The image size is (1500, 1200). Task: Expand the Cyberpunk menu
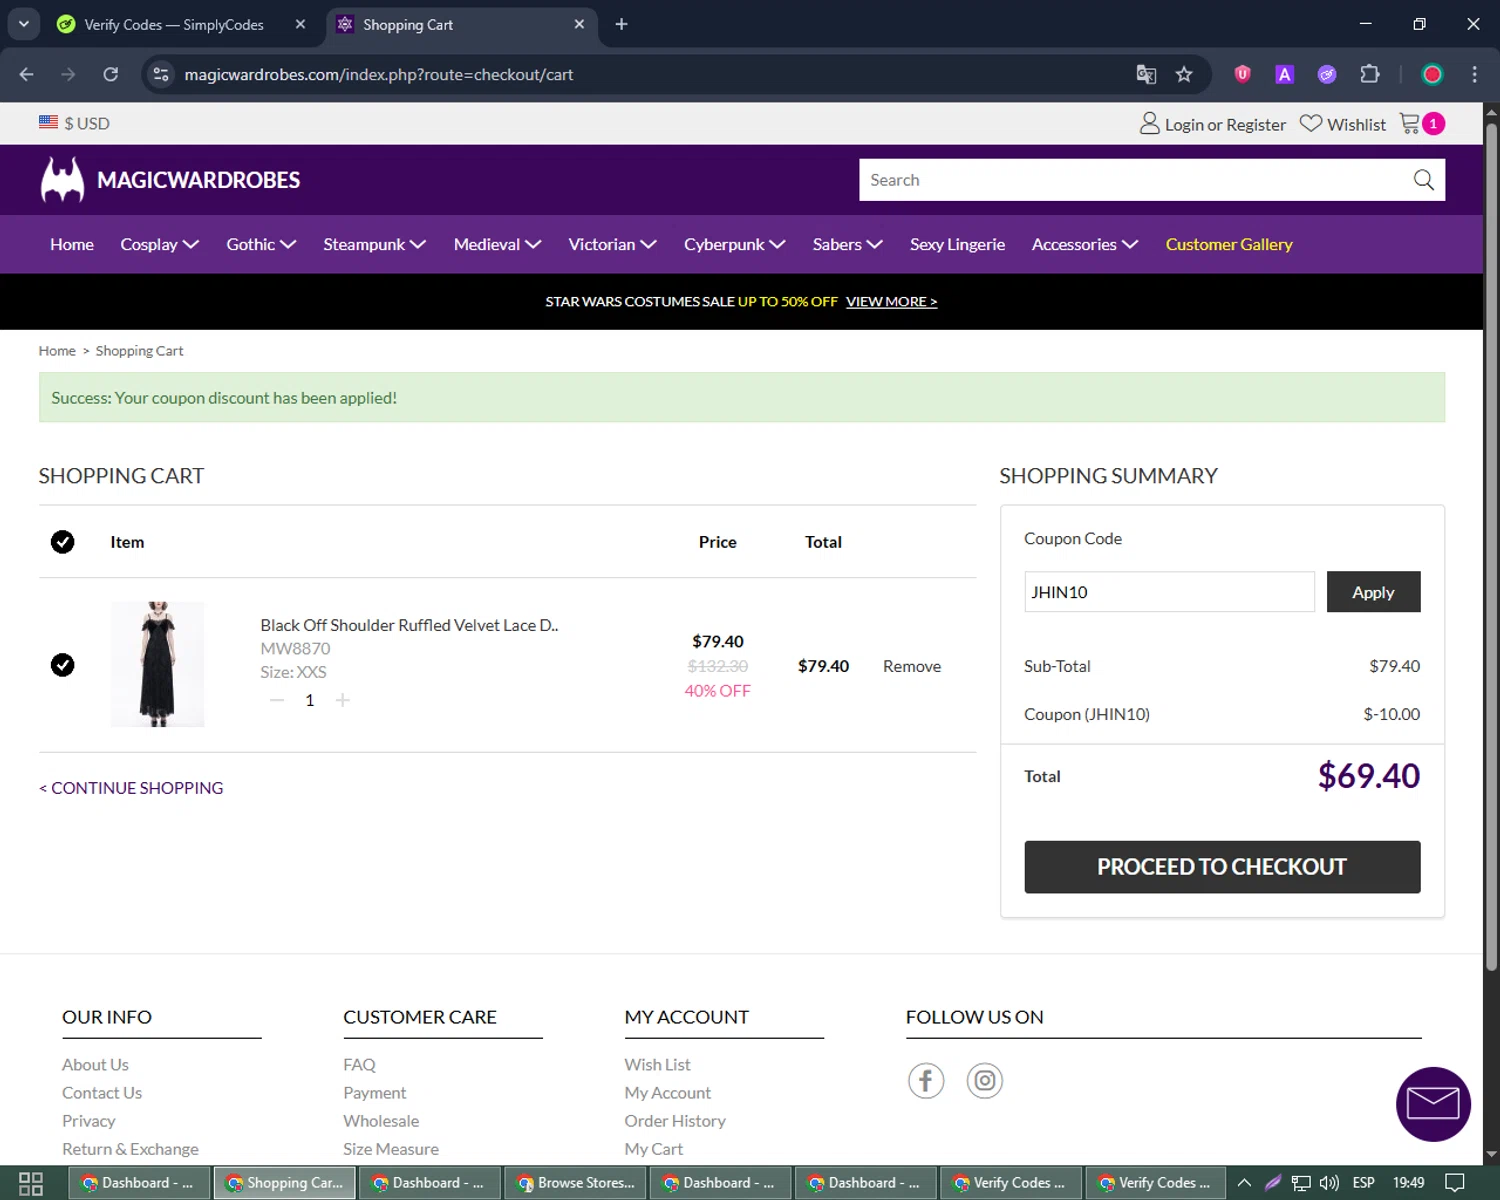[x=735, y=244]
